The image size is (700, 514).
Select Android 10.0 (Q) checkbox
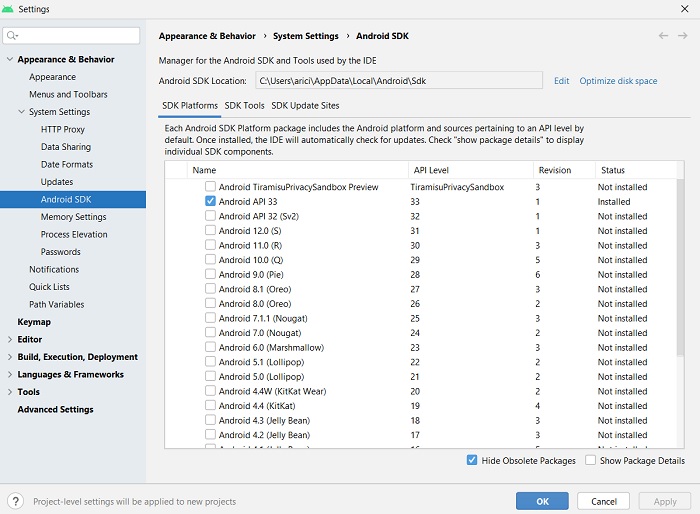[210, 259]
